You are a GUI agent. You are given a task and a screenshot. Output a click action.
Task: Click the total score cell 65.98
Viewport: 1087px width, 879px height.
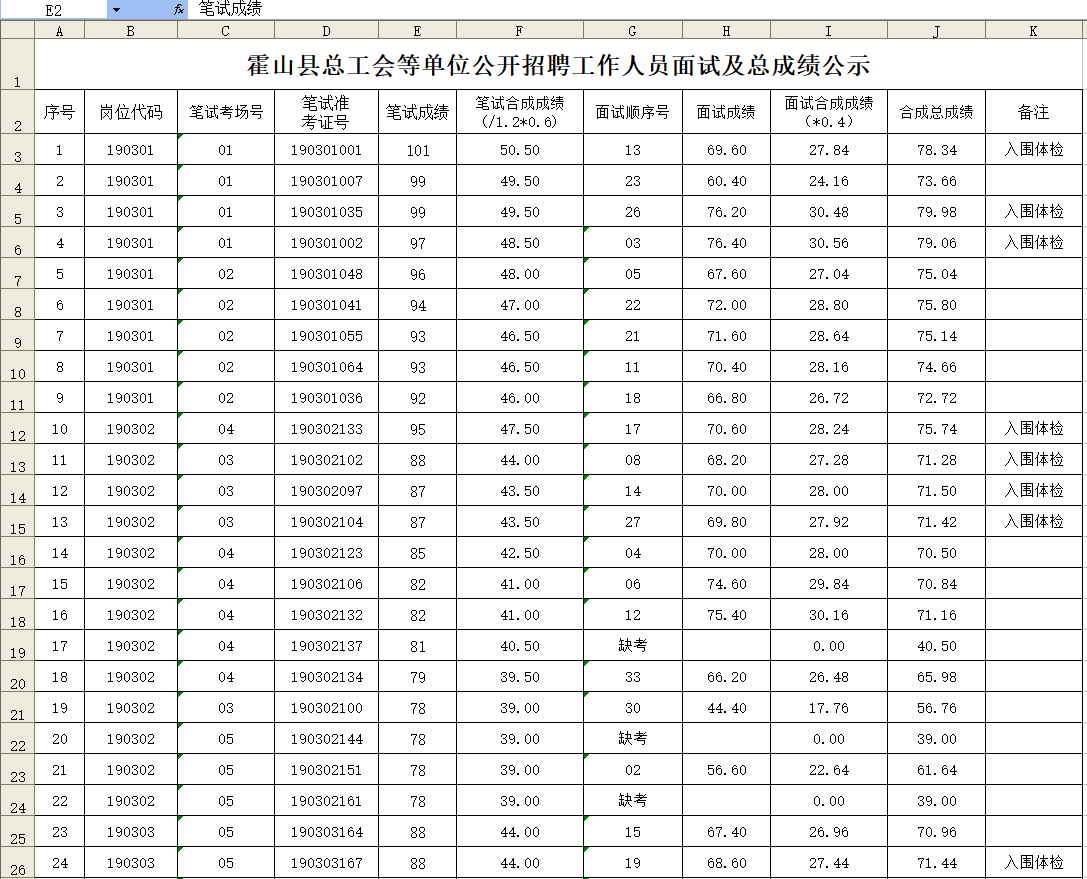(937, 677)
